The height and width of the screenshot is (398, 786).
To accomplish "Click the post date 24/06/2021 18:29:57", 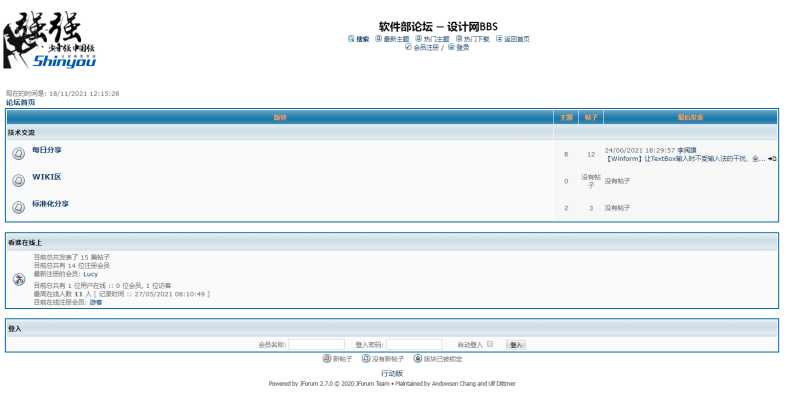I will 640,150.
